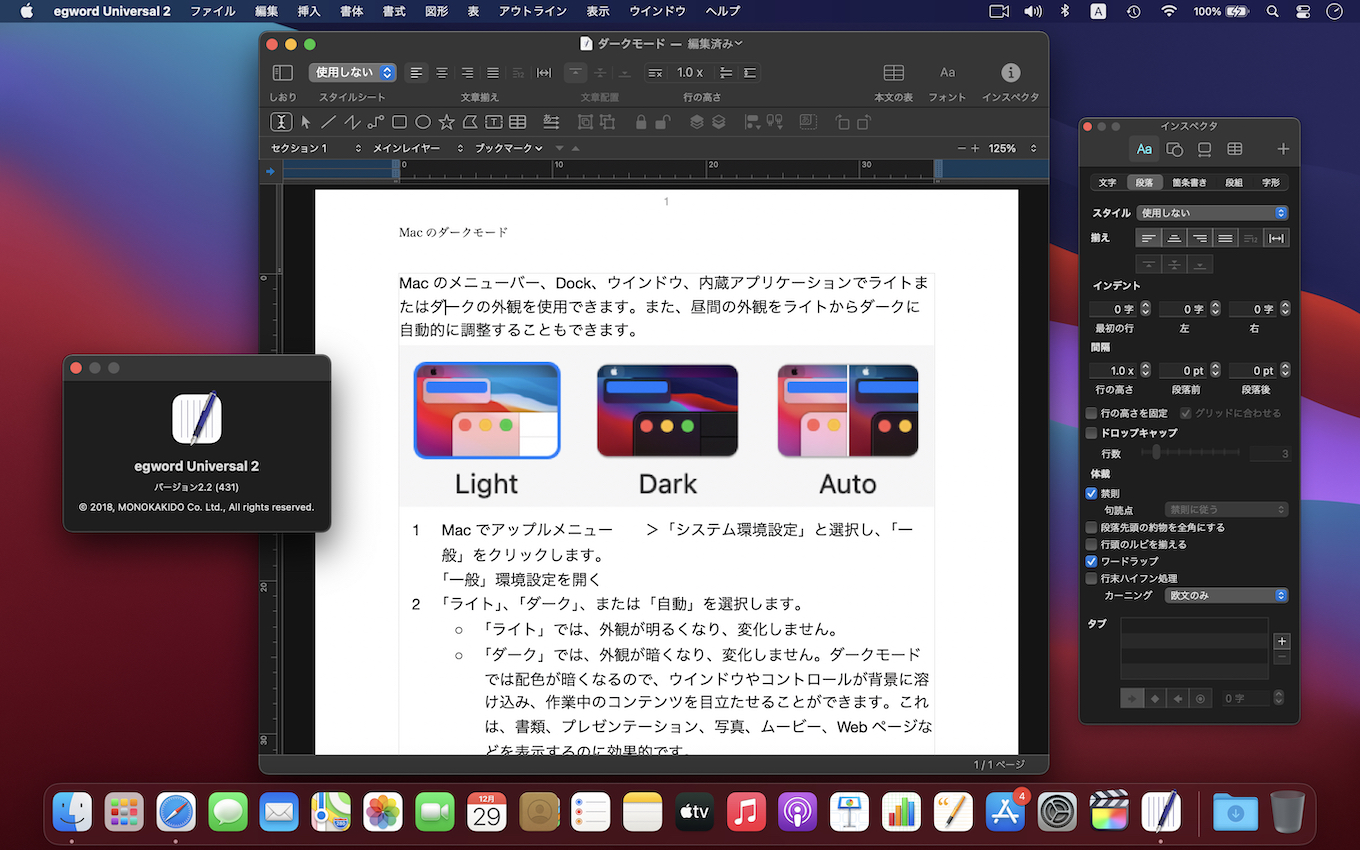Viewport: 1360px width, 850px height.
Task: Enable 行頭のルビを揃える checkbox
Action: (1092, 544)
